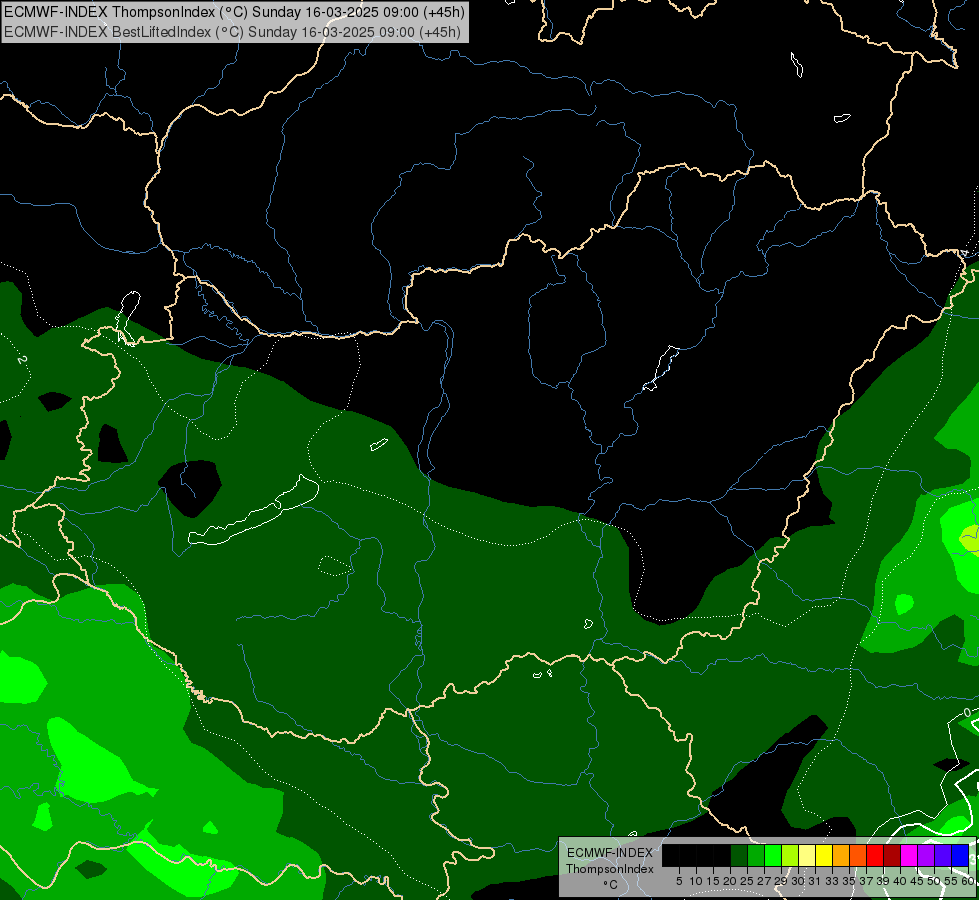Click the legend ECMWF-INDEX label
The width and height of the screenshot is (979, 900).
point(610,853)
